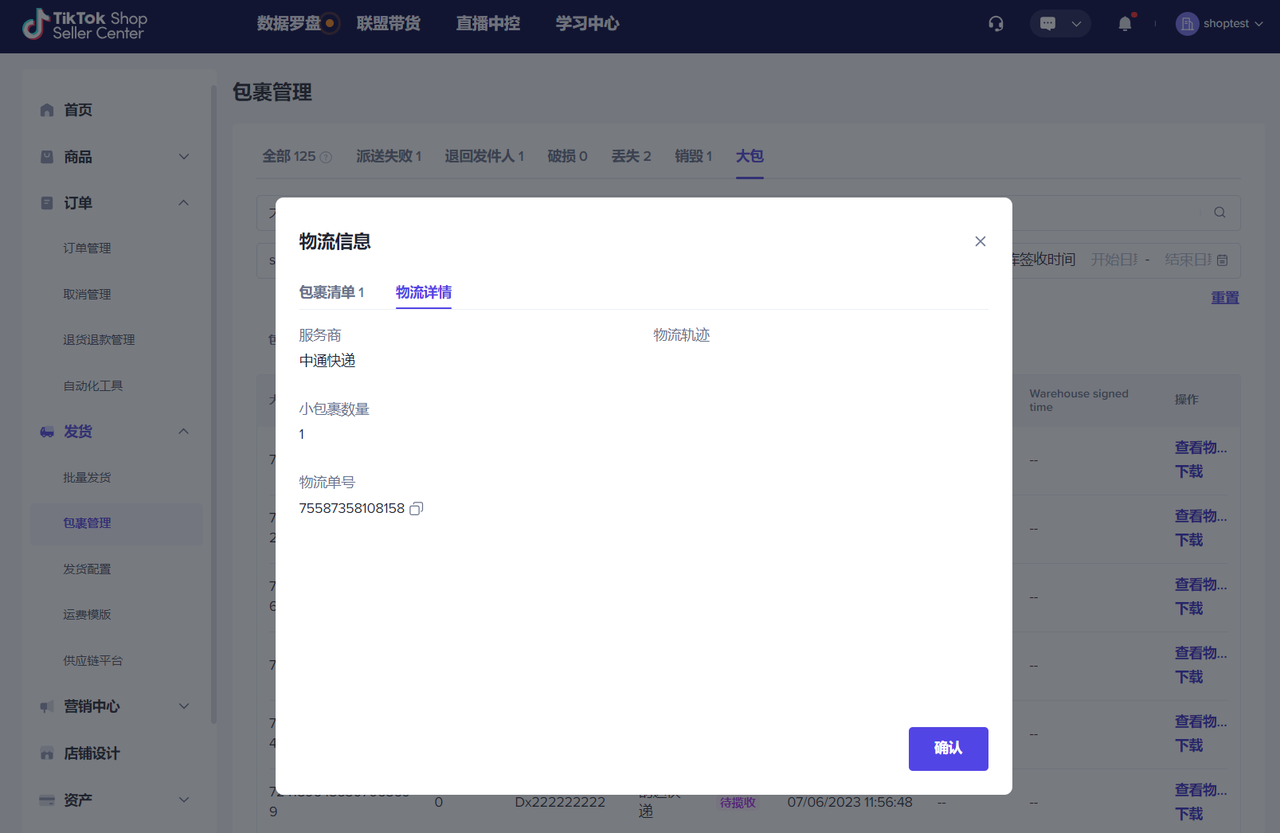Open 批量发货 in sidebar
Viewport: 1280px width, 833px height.
87,478
